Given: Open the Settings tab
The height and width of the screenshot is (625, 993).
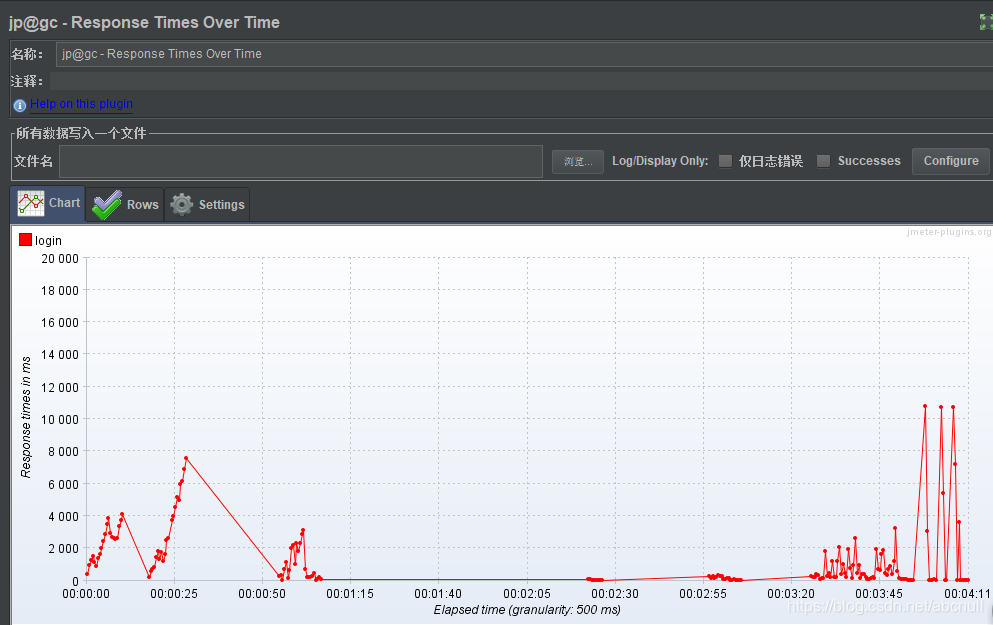Looking at the screenshot, I should tap(207, 205).
